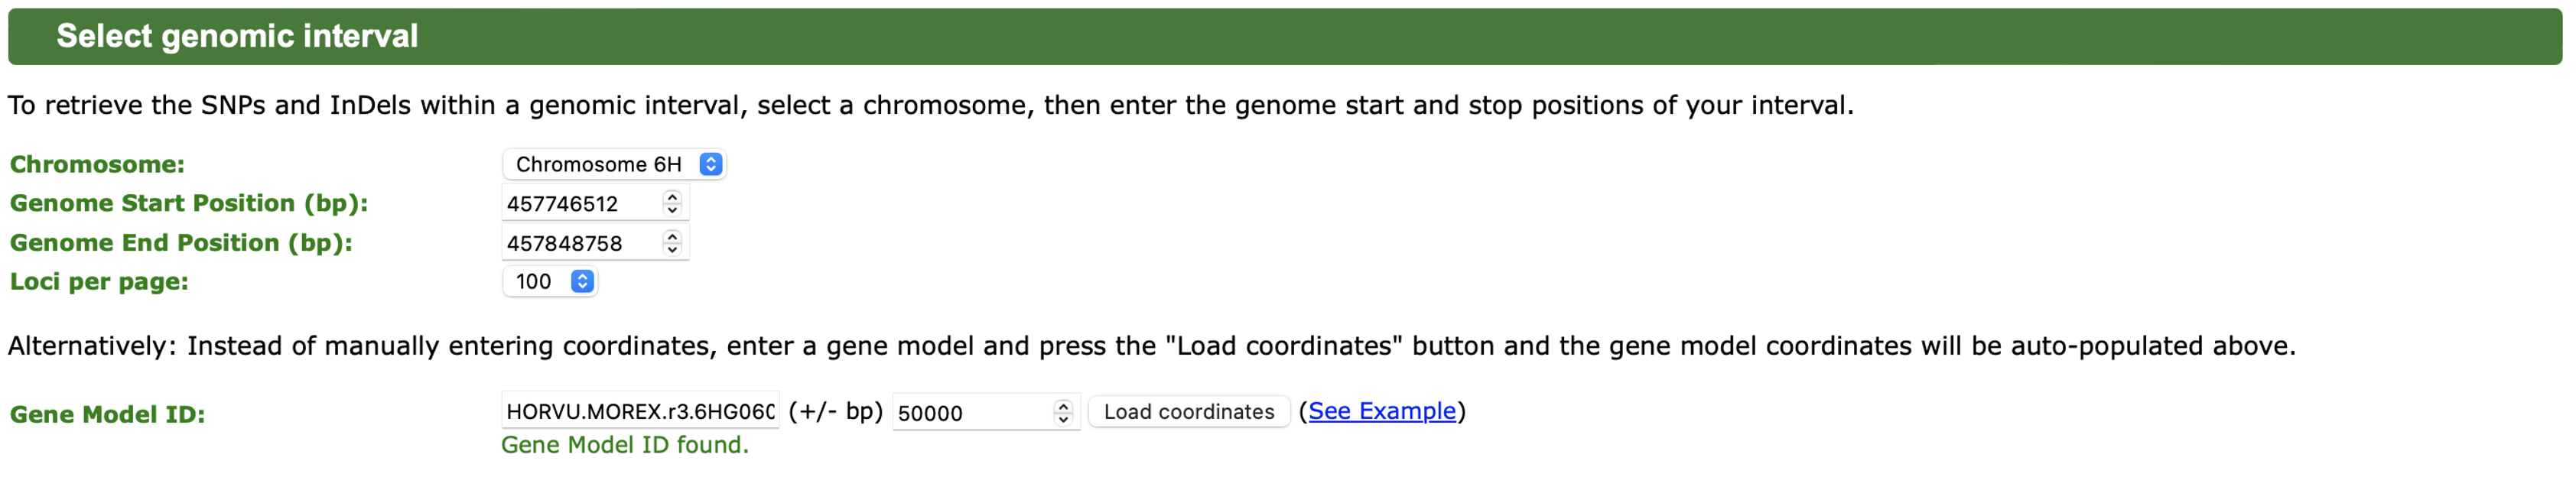Click the Genome Start Position (bp) label

point(189,203)
